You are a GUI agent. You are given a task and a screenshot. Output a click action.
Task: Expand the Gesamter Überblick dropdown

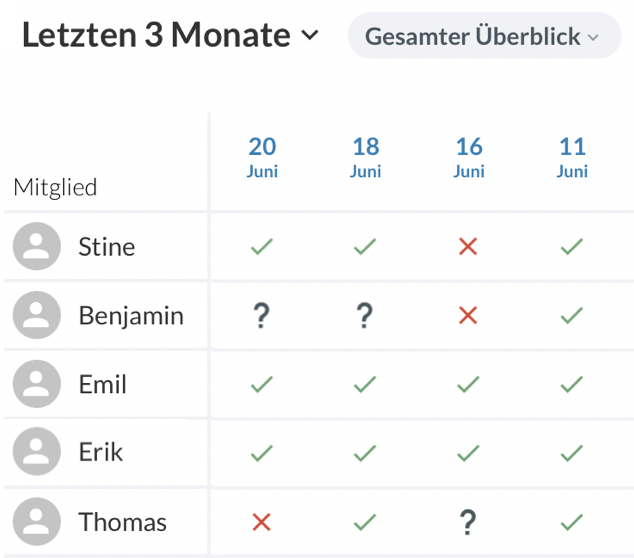tap(483, 37)
